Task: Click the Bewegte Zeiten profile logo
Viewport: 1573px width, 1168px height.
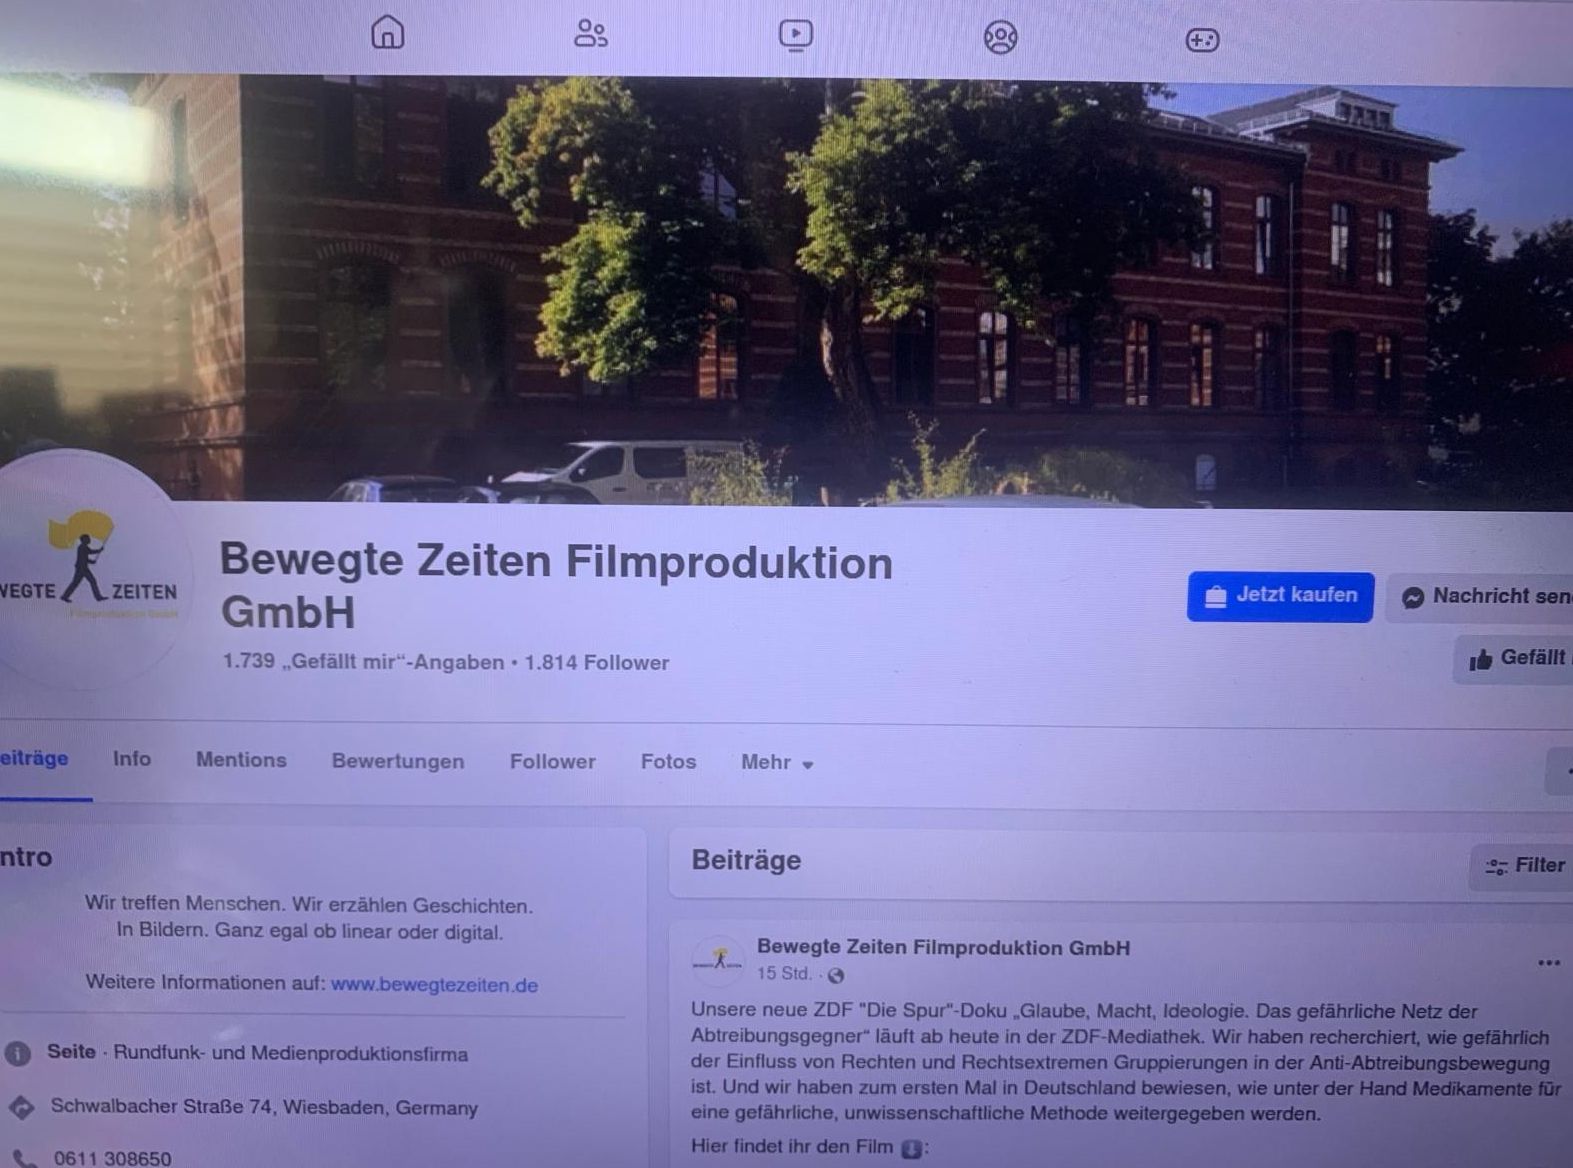Action: pyautogui.click(x=90, y=570)
